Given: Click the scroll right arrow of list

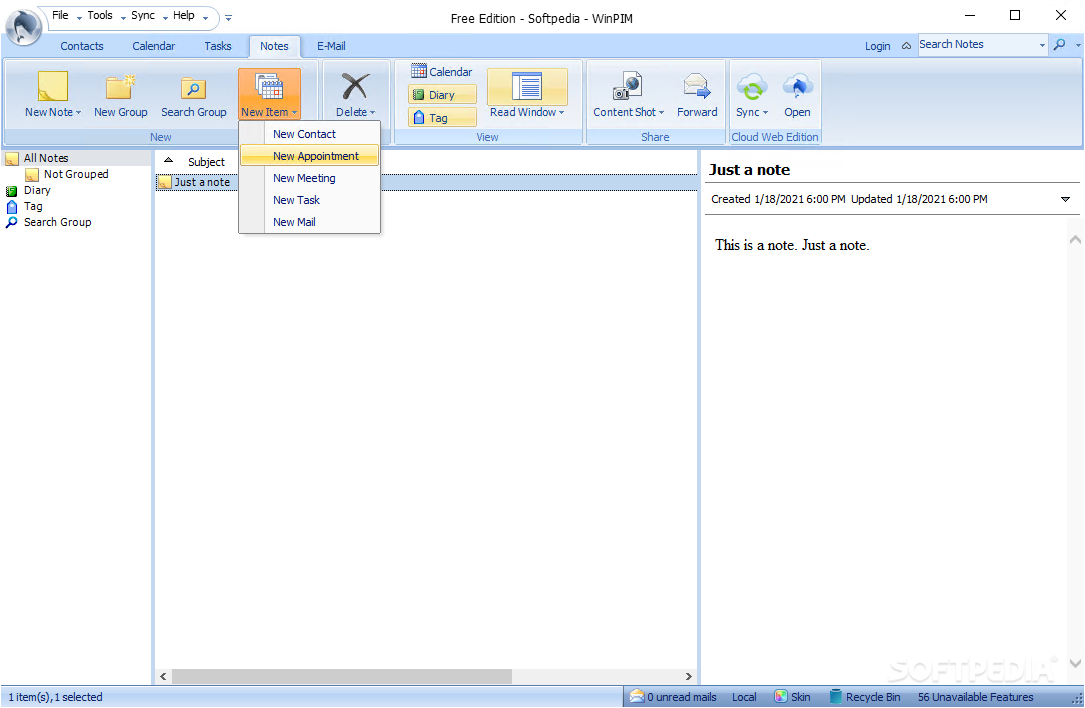Looking at the screenshot, I should [689, 676].
